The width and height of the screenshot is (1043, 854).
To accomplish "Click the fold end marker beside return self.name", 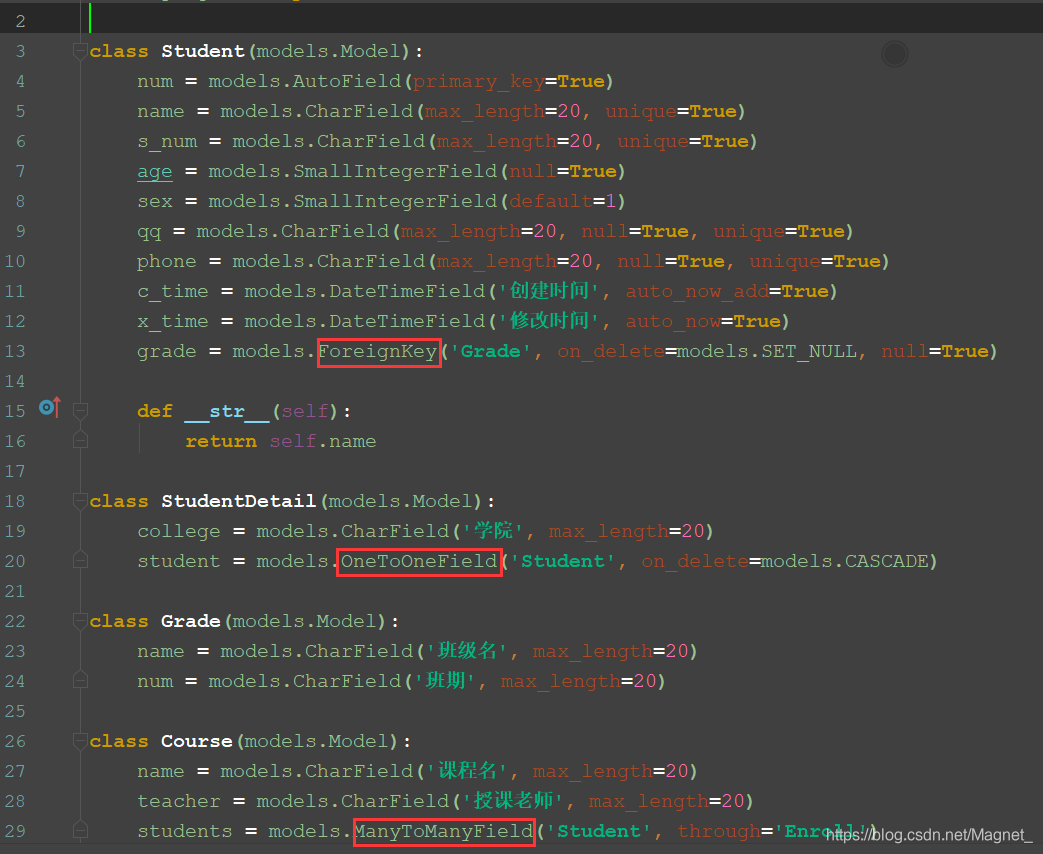I will pos(80,440).
